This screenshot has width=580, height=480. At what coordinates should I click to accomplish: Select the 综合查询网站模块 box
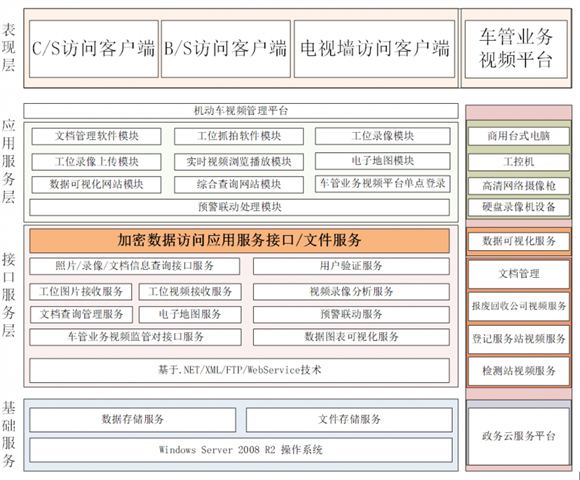click(x=239, y=185)
